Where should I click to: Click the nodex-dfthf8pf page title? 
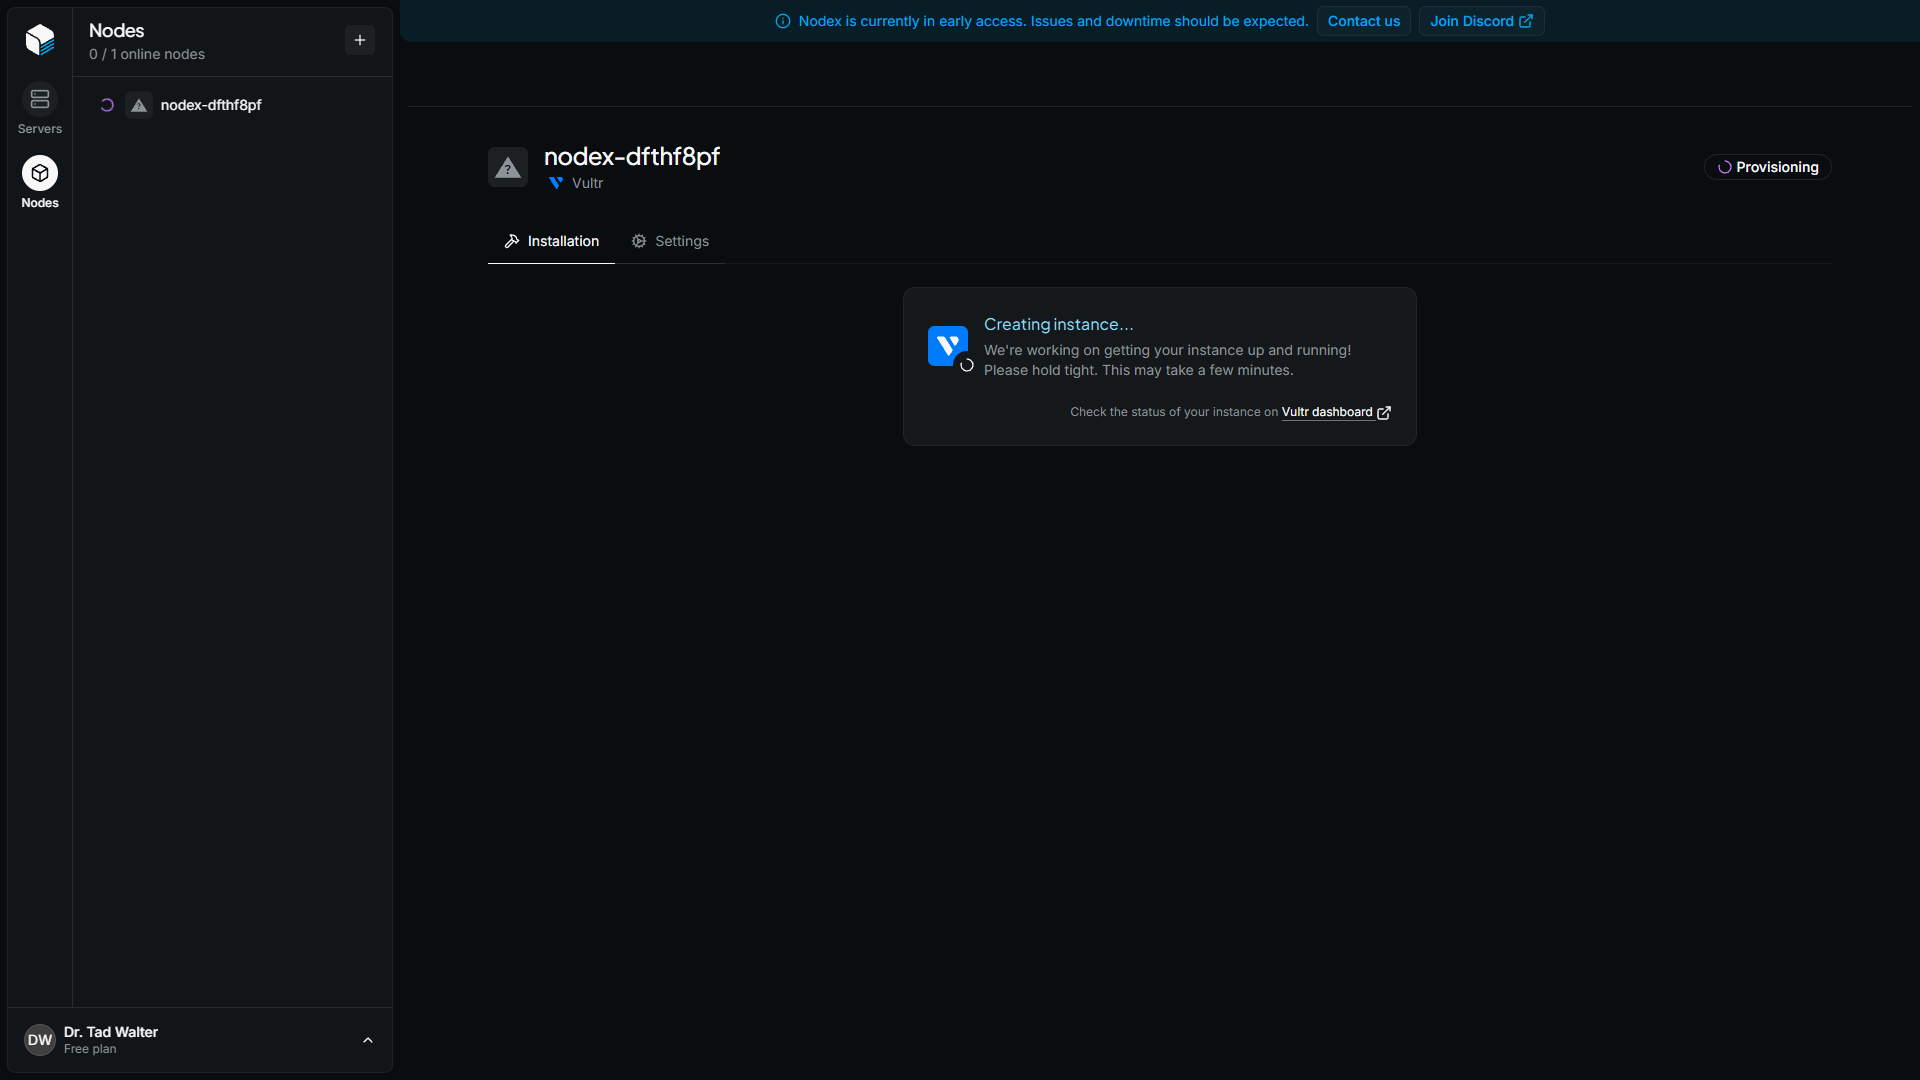point(632,157)
